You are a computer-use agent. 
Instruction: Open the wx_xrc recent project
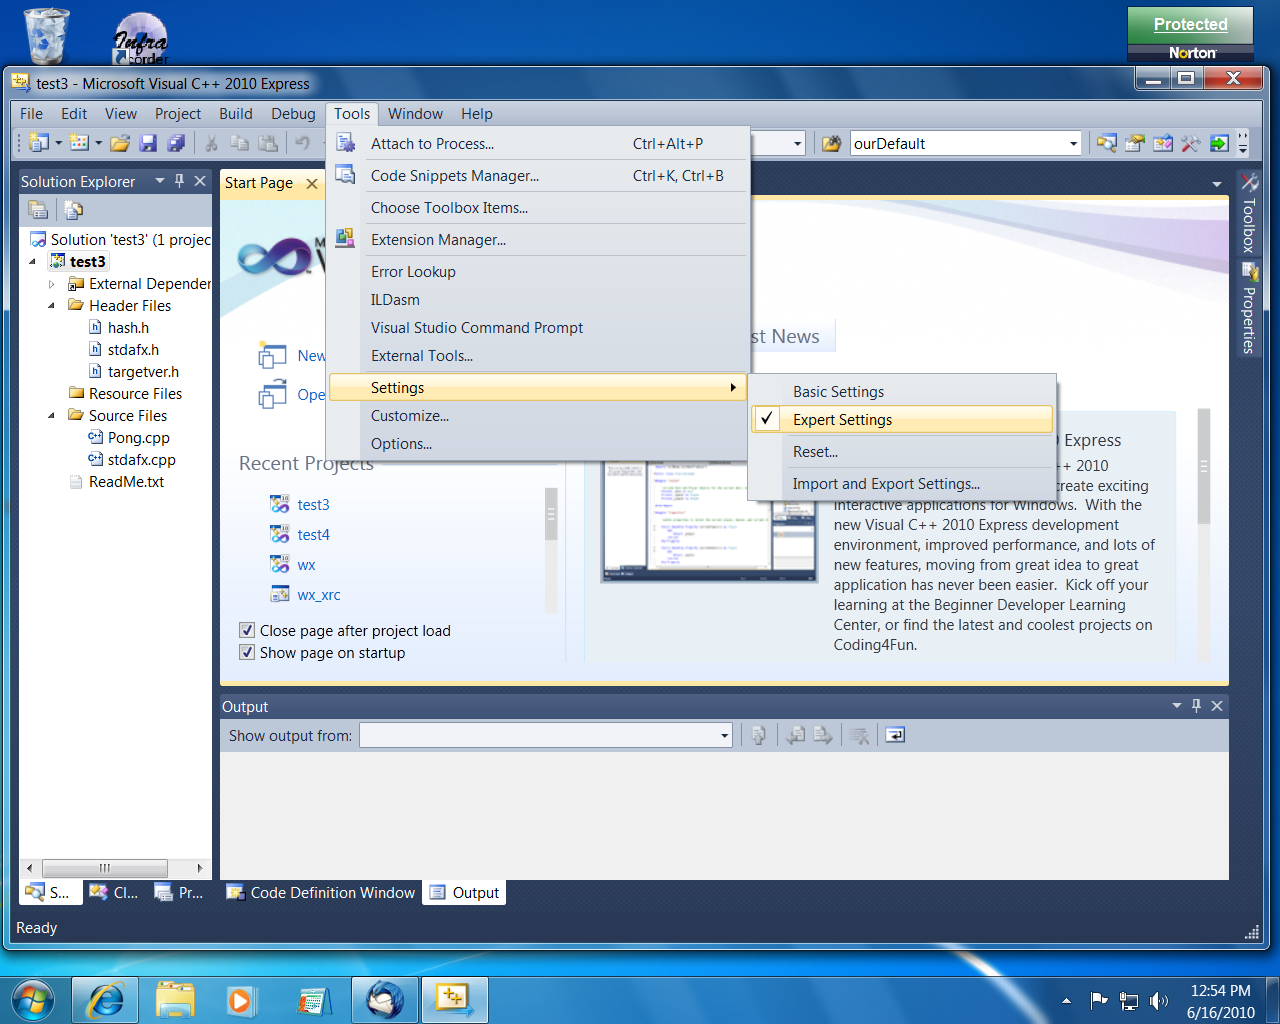tap(318, 594)
